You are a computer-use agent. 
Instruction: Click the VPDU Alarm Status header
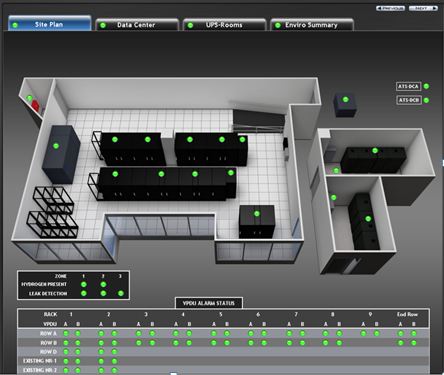209,303
